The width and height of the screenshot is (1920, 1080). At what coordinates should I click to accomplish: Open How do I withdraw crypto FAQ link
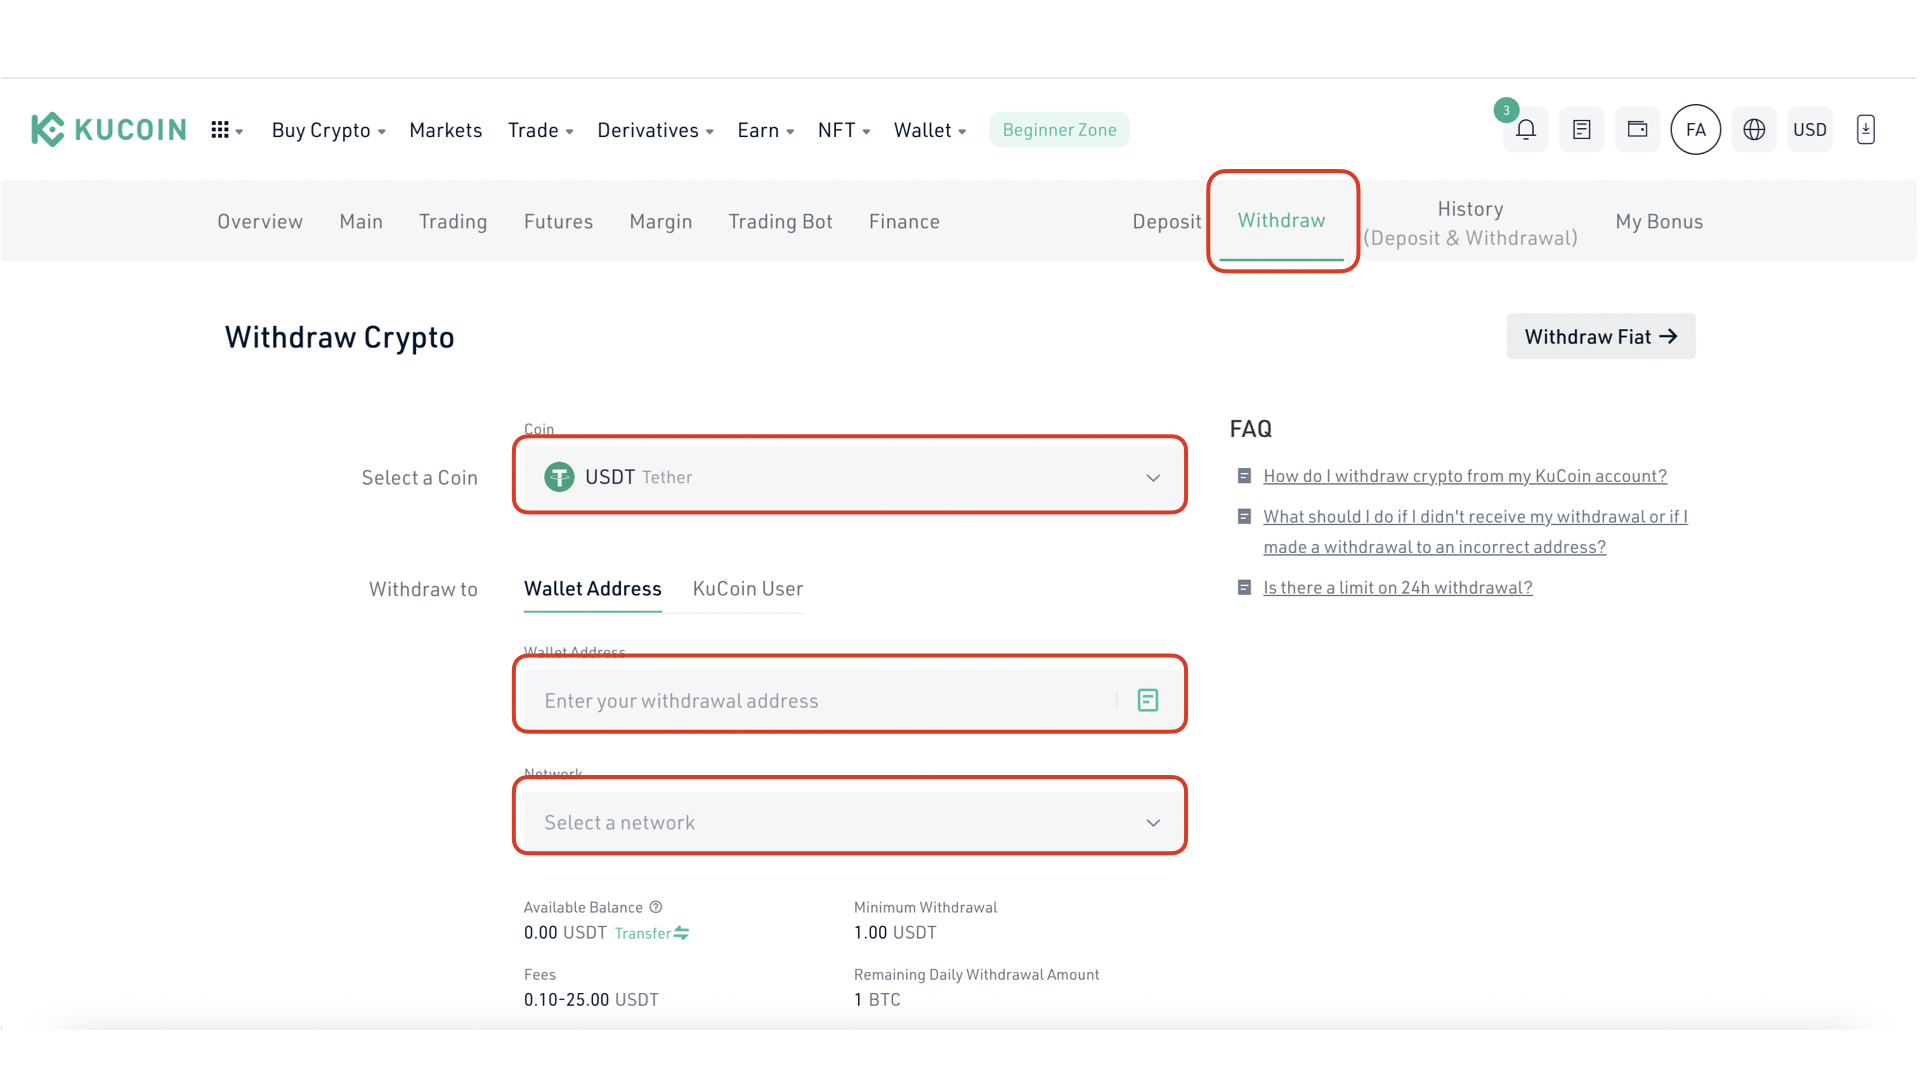(x=1465, y=475)
